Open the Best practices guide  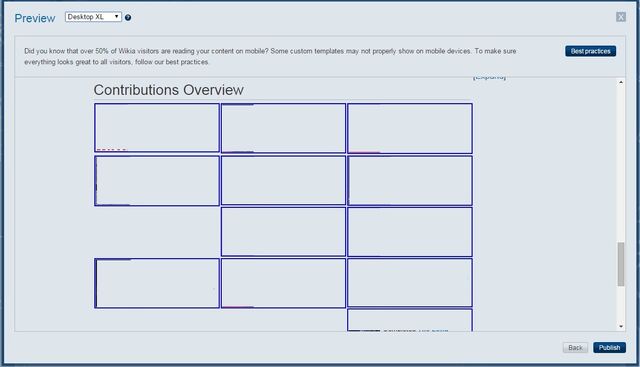tap(590, 51)
